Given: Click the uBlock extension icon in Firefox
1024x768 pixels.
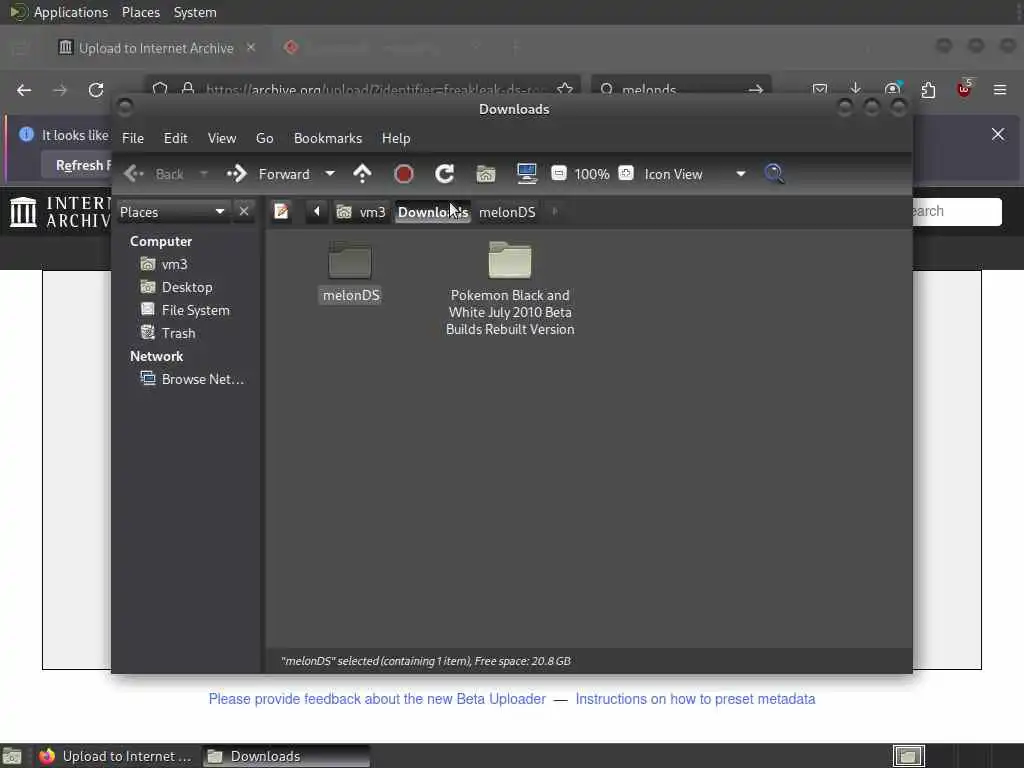Looking at the screenshot, I should coord(964,89).
